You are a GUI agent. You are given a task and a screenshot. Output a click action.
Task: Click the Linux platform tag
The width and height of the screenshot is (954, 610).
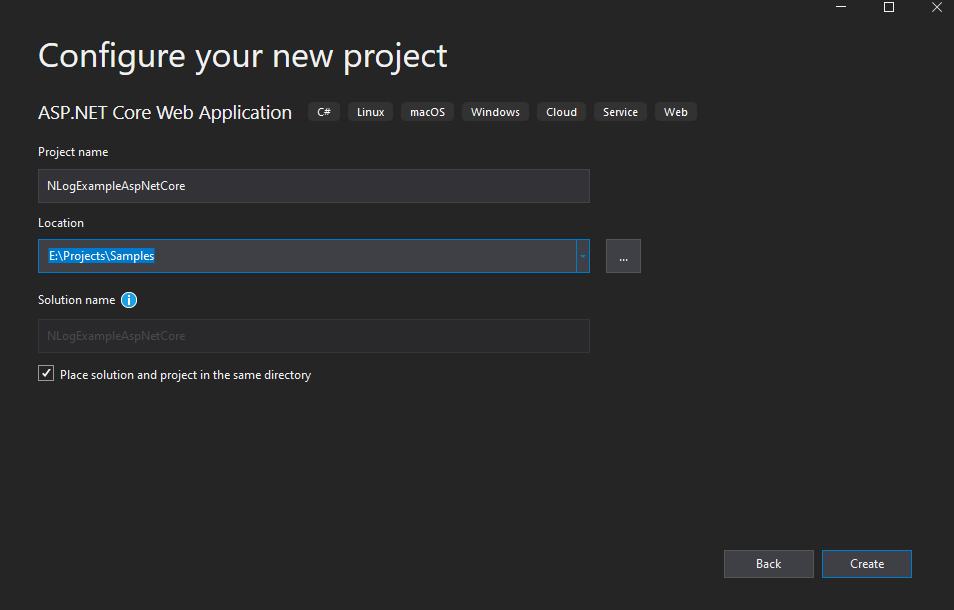tap(371, 112)
